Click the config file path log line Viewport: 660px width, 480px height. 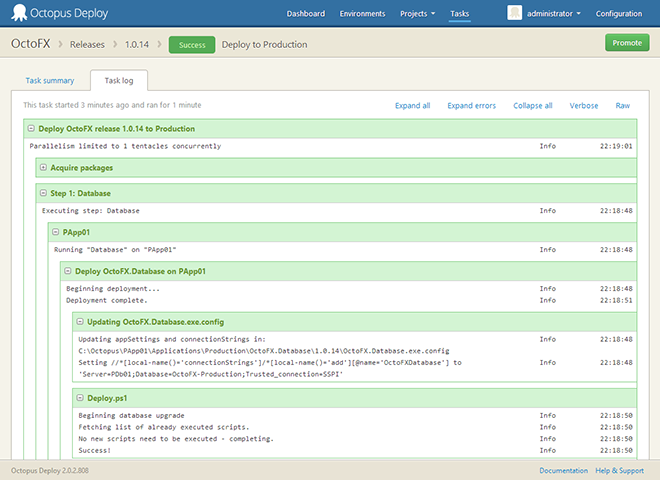[264, 351]
